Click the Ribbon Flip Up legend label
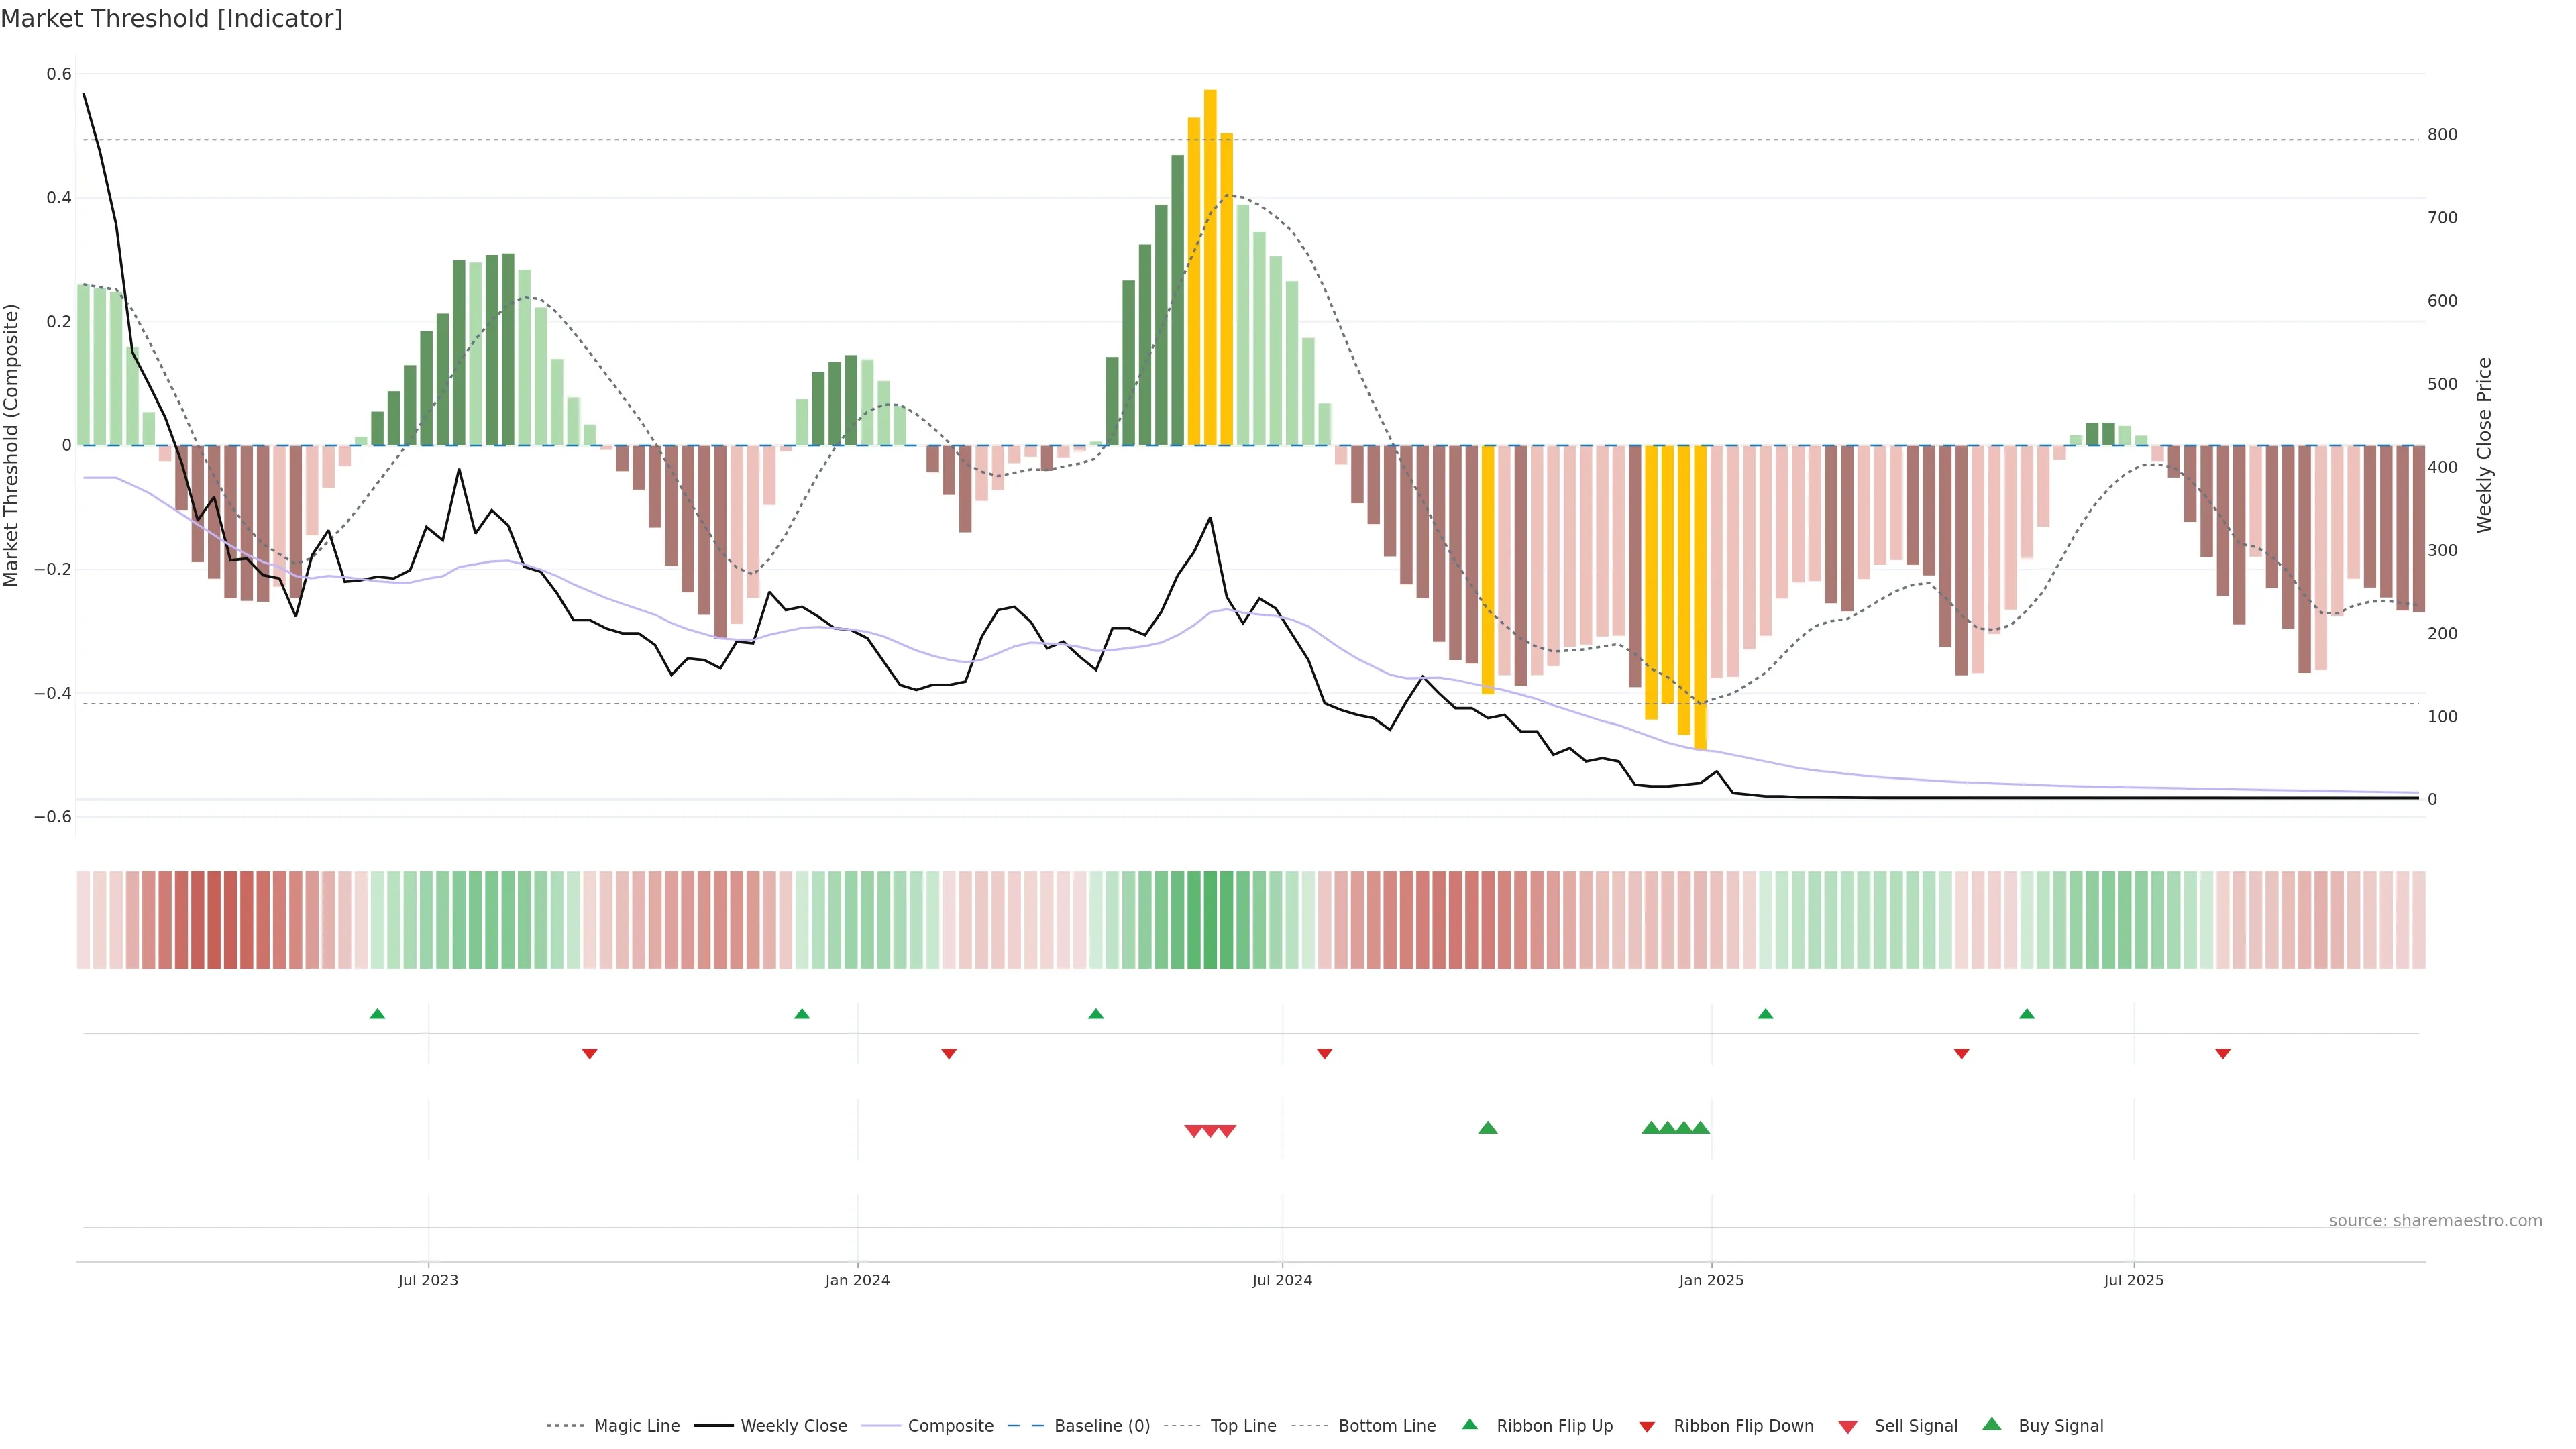This screenshot has height=1449, width=2576. (1554, 1426)
